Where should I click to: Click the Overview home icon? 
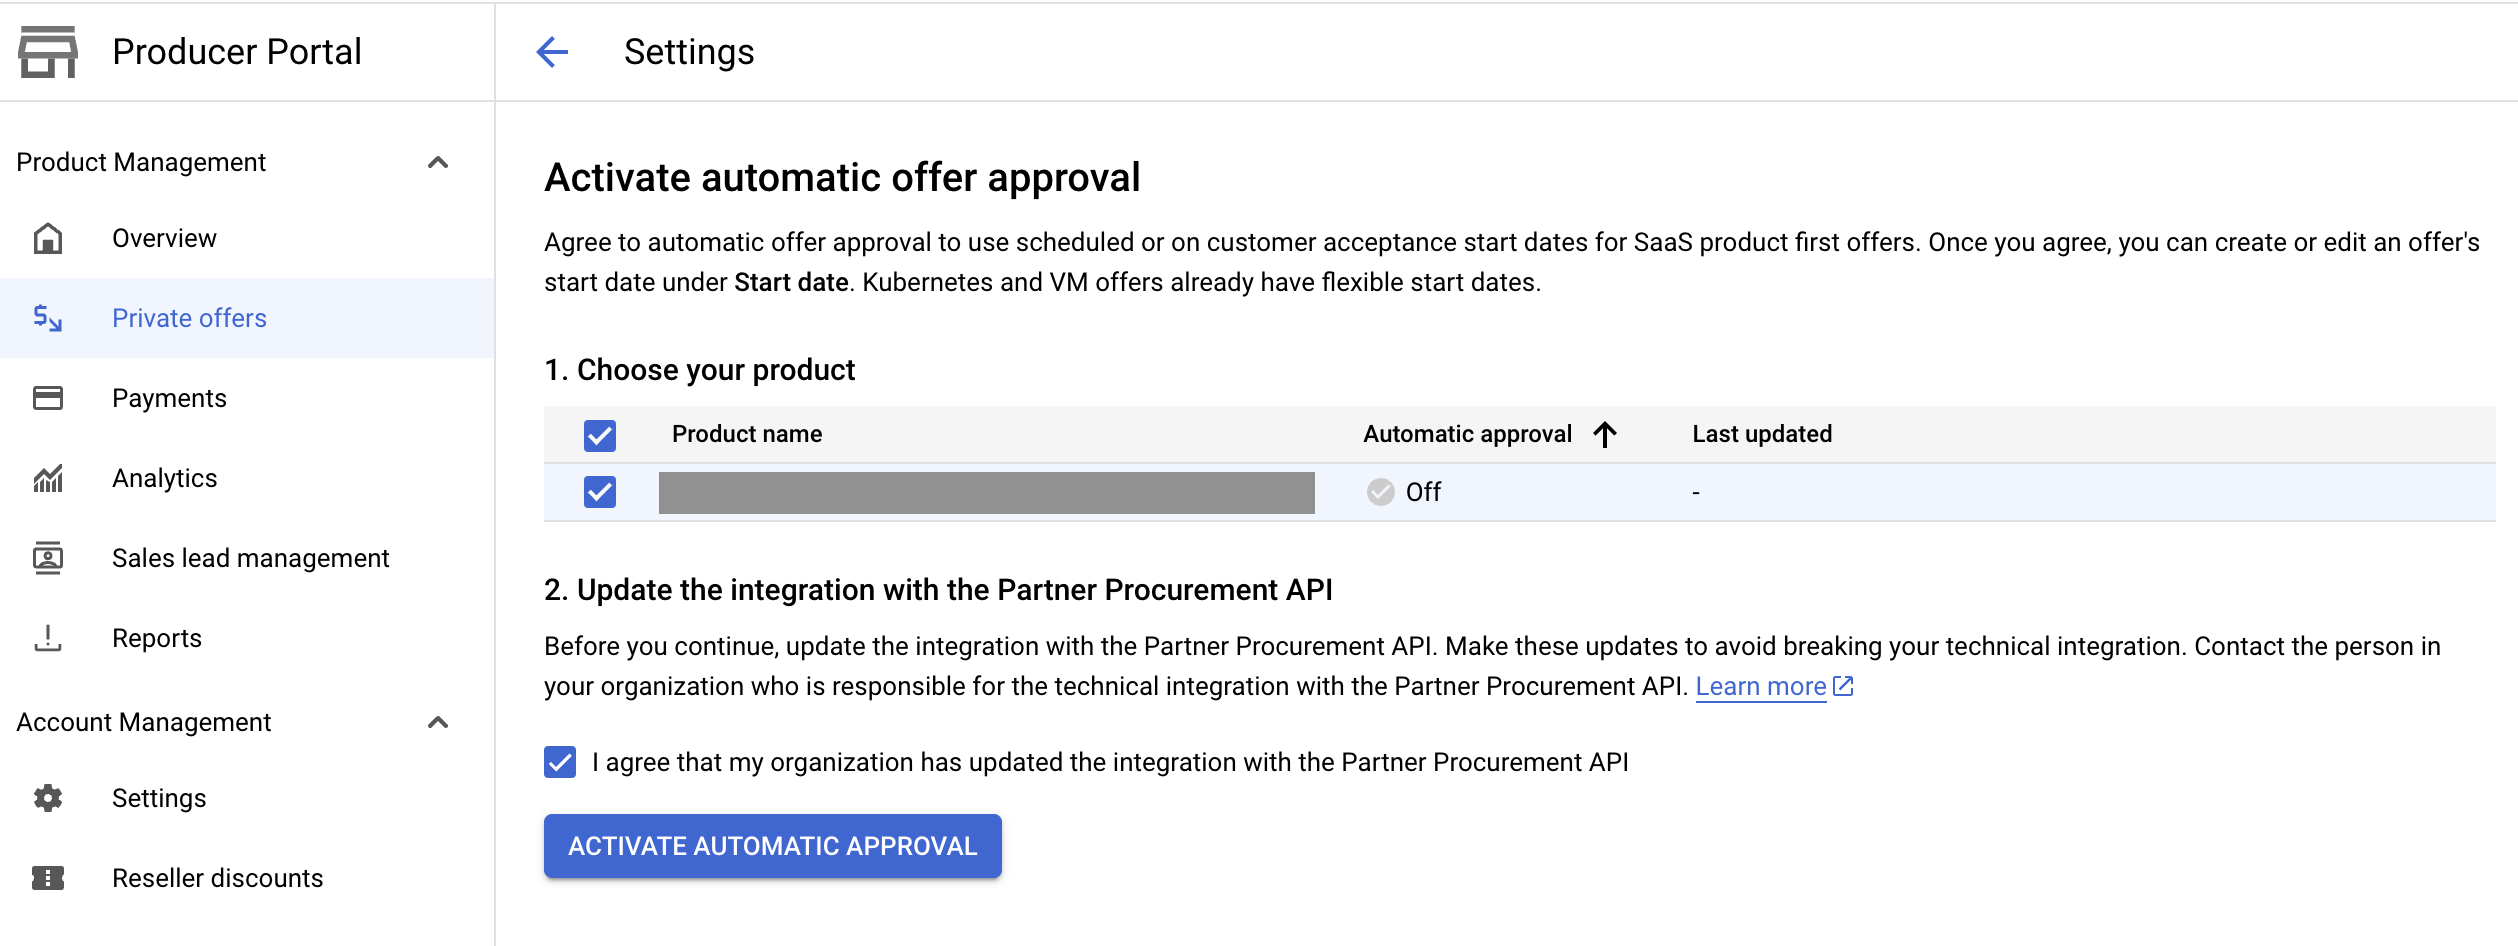click(x=48, y=239)
